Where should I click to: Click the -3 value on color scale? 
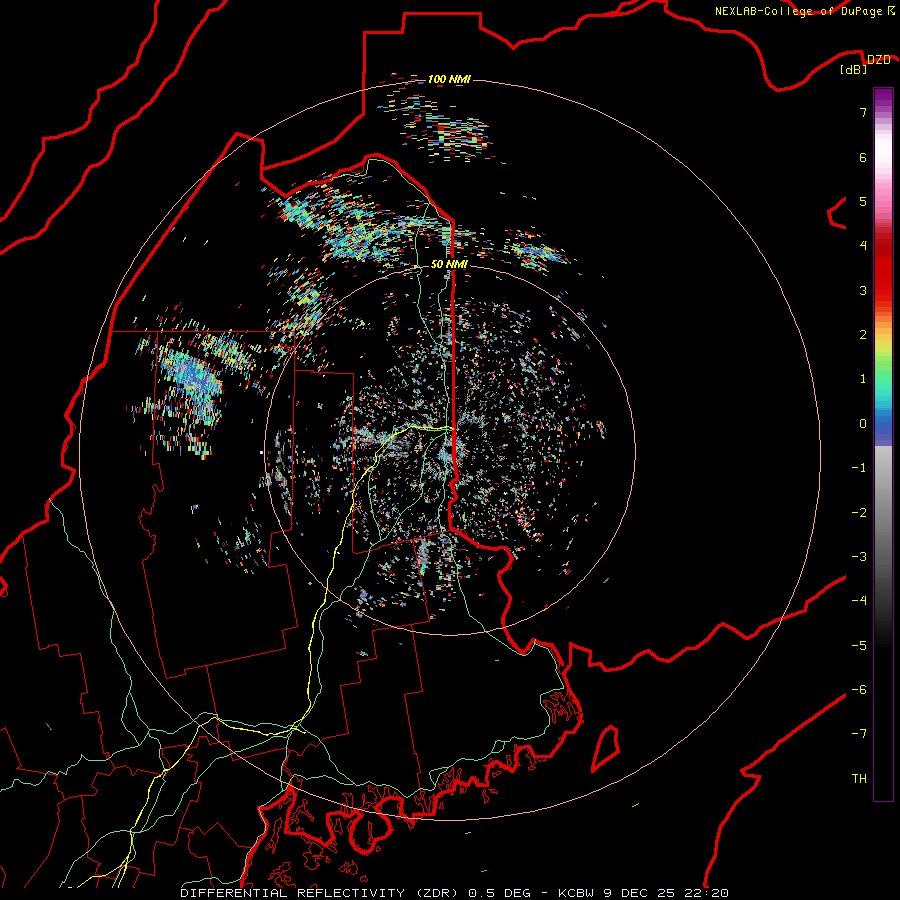pyautogui.click(x=859, y=557)
